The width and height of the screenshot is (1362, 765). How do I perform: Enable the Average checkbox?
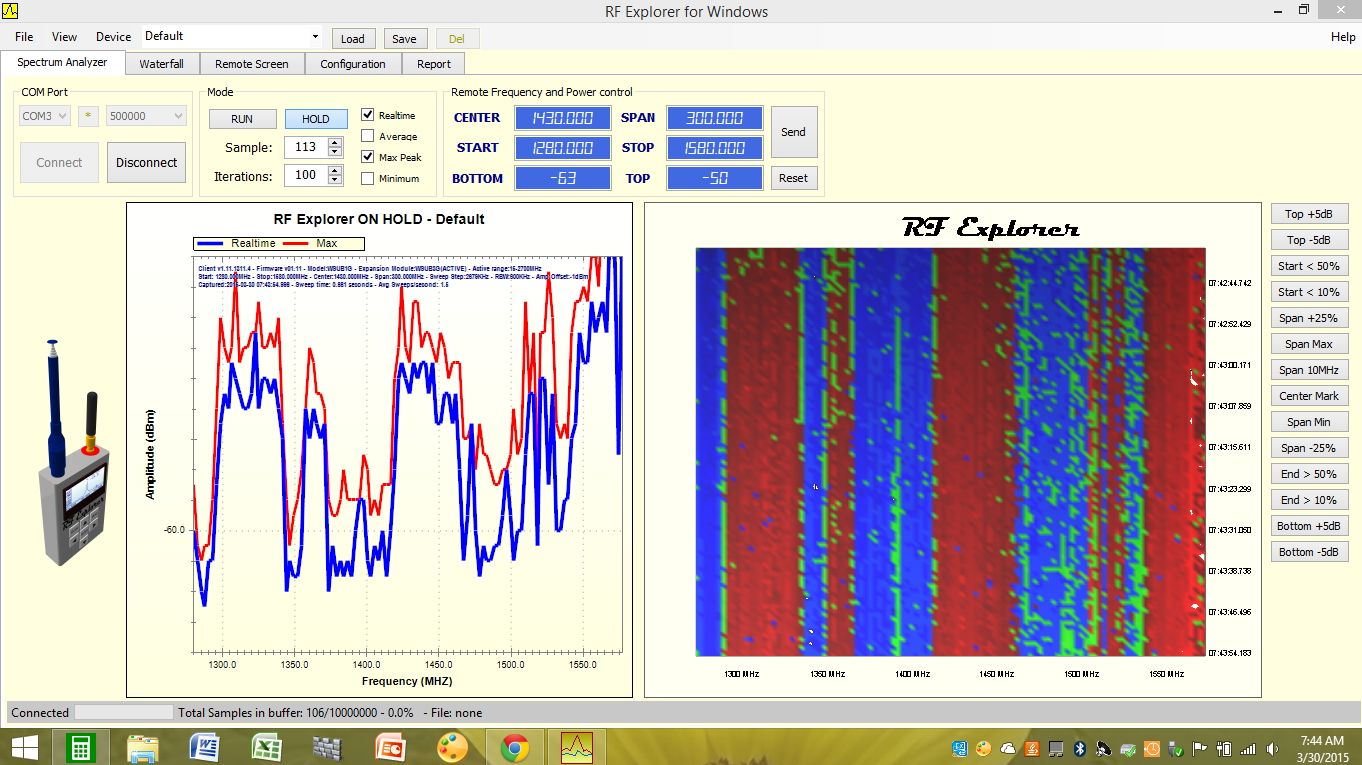tap(368, 136)
